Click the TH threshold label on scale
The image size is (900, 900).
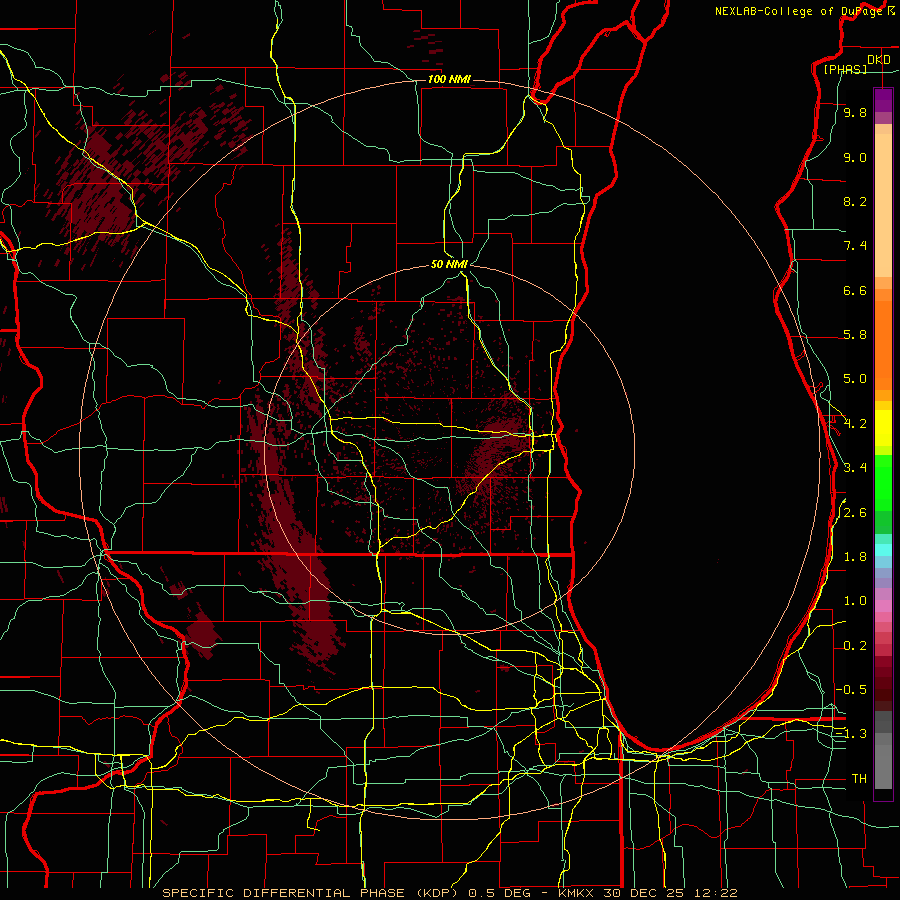[x=859, y=778]
